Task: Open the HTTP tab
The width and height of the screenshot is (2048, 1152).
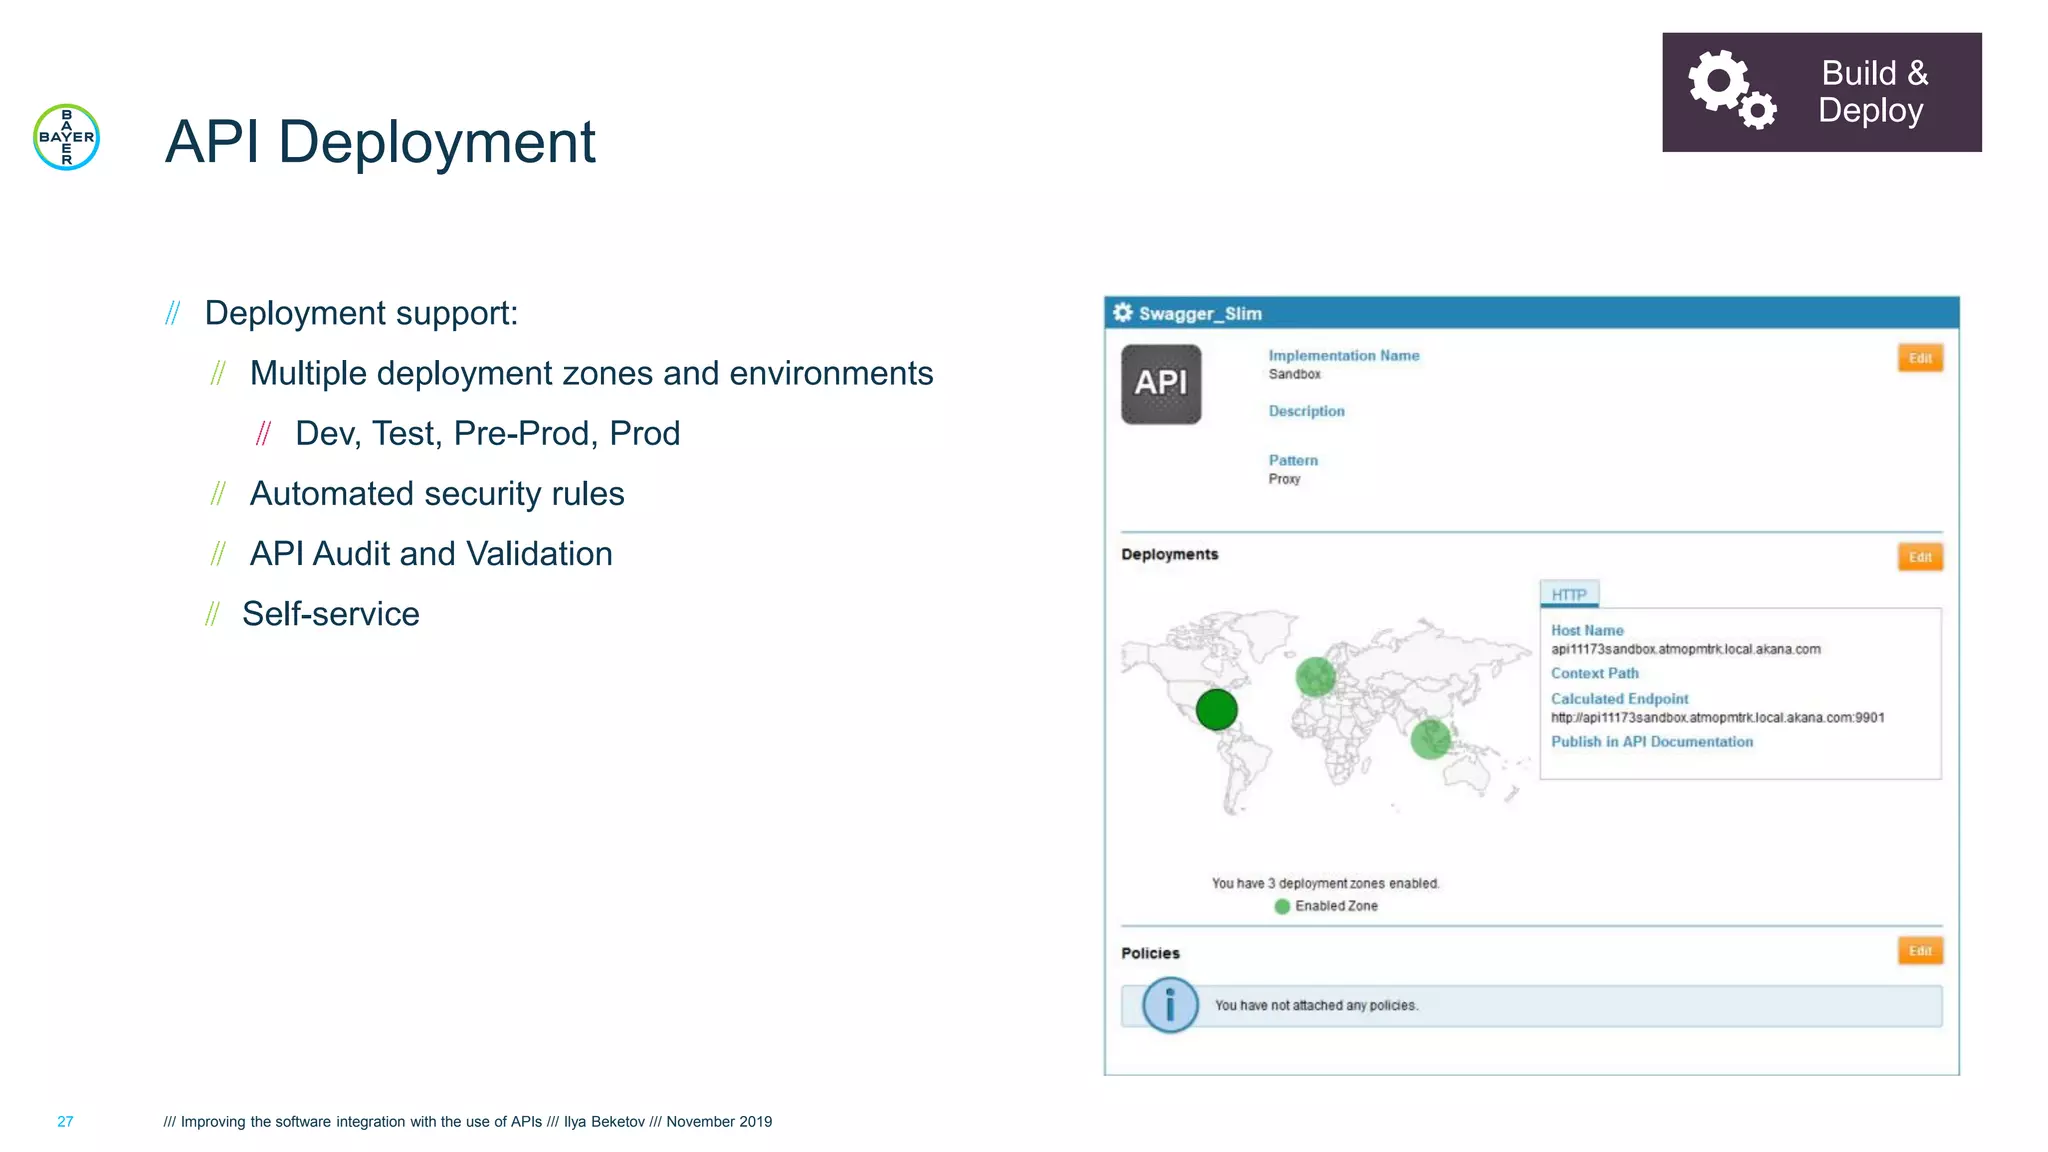Action: point(1569,594)
